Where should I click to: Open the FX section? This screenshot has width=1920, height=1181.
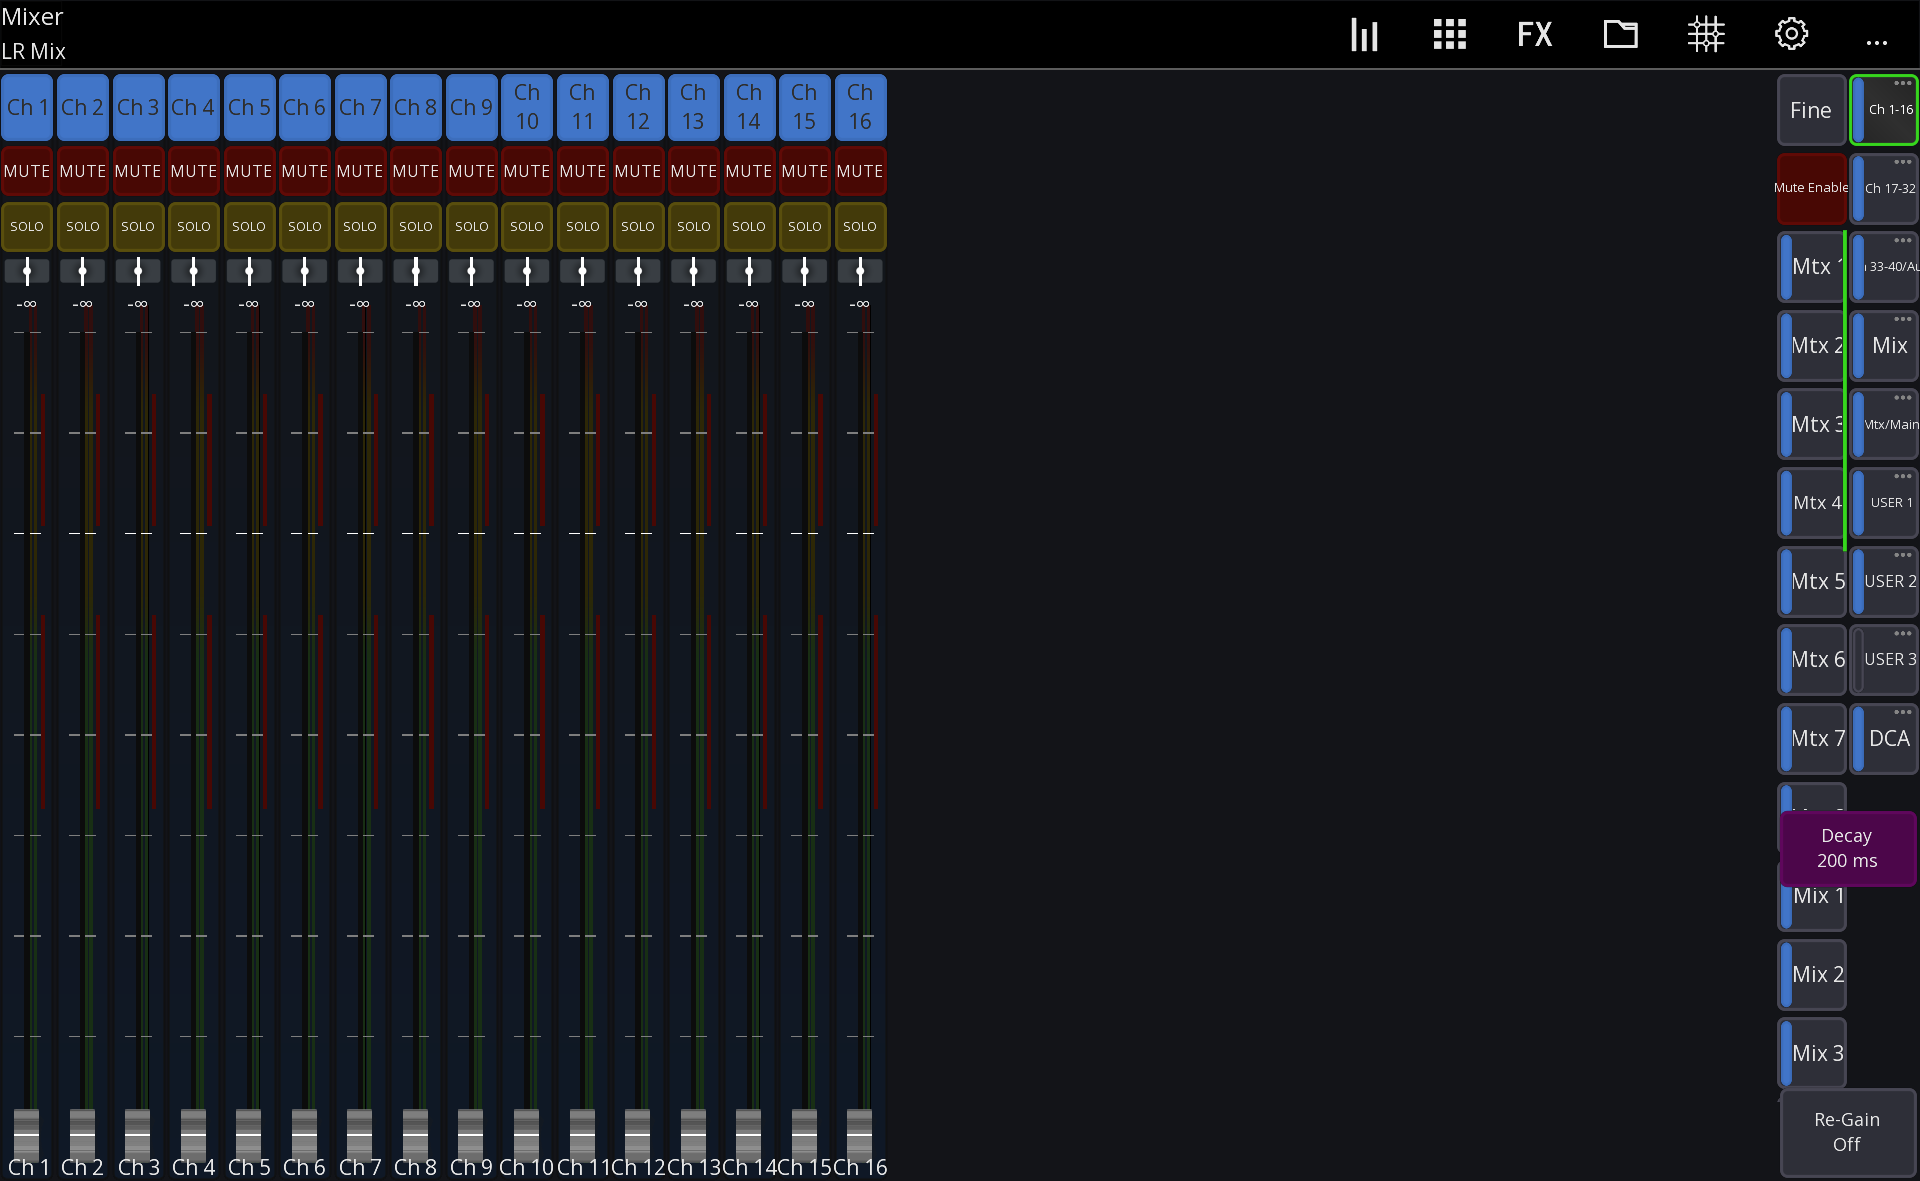click(1535, 35)
